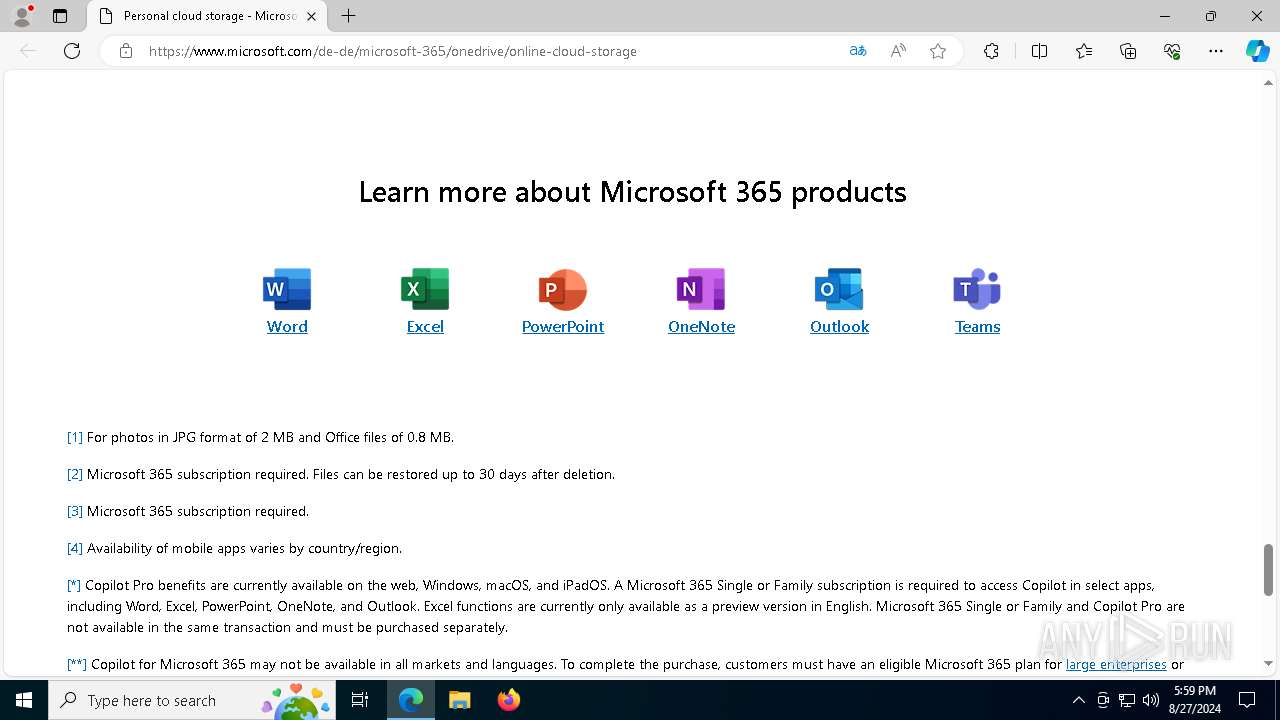Add this page to favorites

(938, 51)
